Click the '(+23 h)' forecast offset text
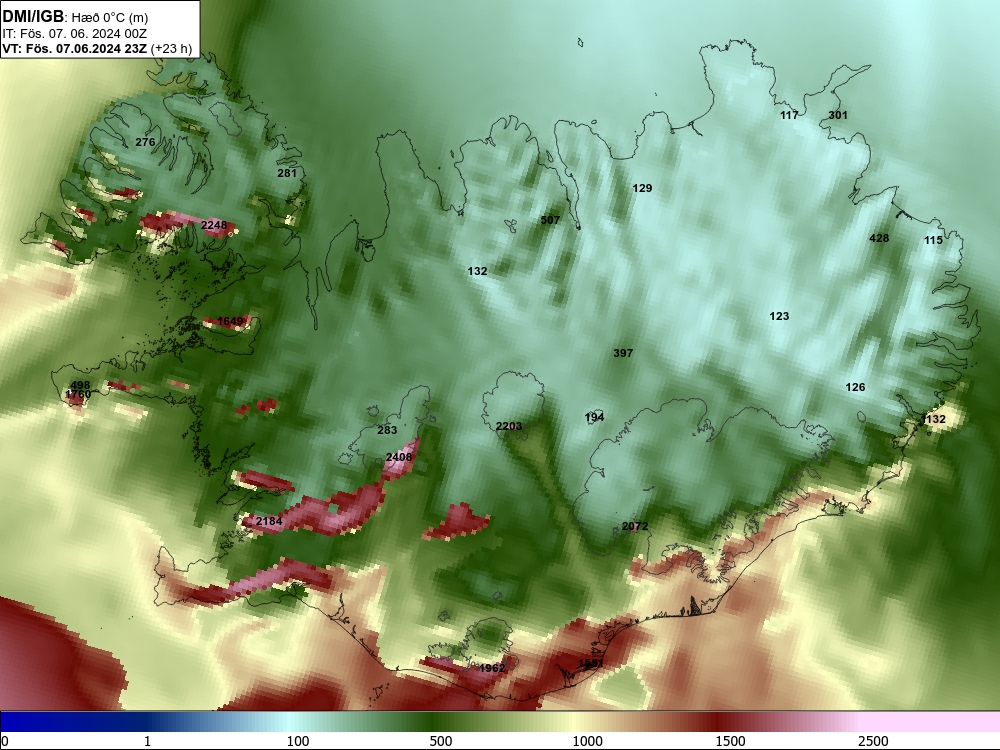This screenshot has height=750, width=1000. (172, 48)
